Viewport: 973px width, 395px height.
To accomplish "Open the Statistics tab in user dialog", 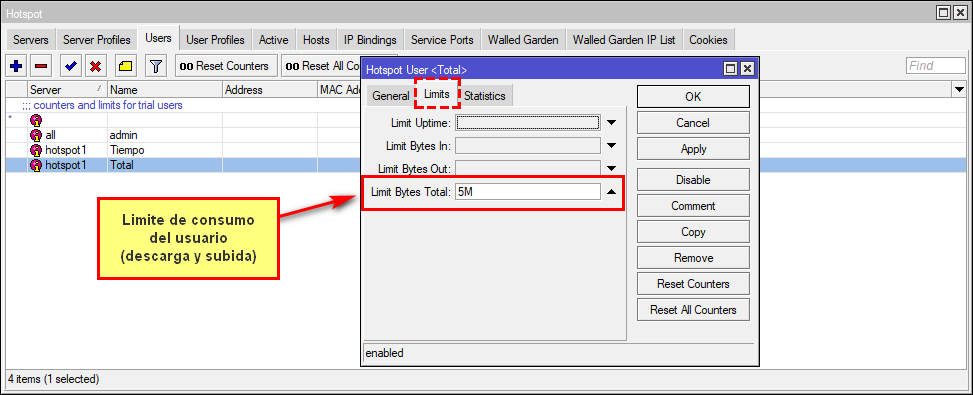I will point(485,96).
